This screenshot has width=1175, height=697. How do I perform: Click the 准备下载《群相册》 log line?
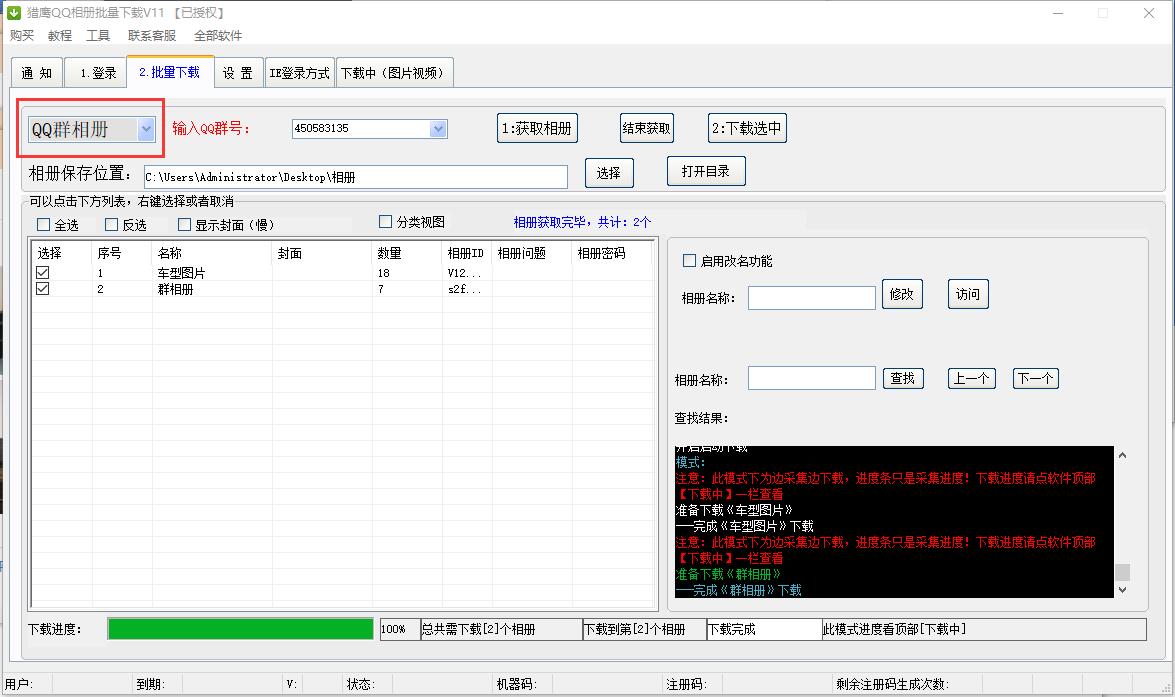click(728, 574)
